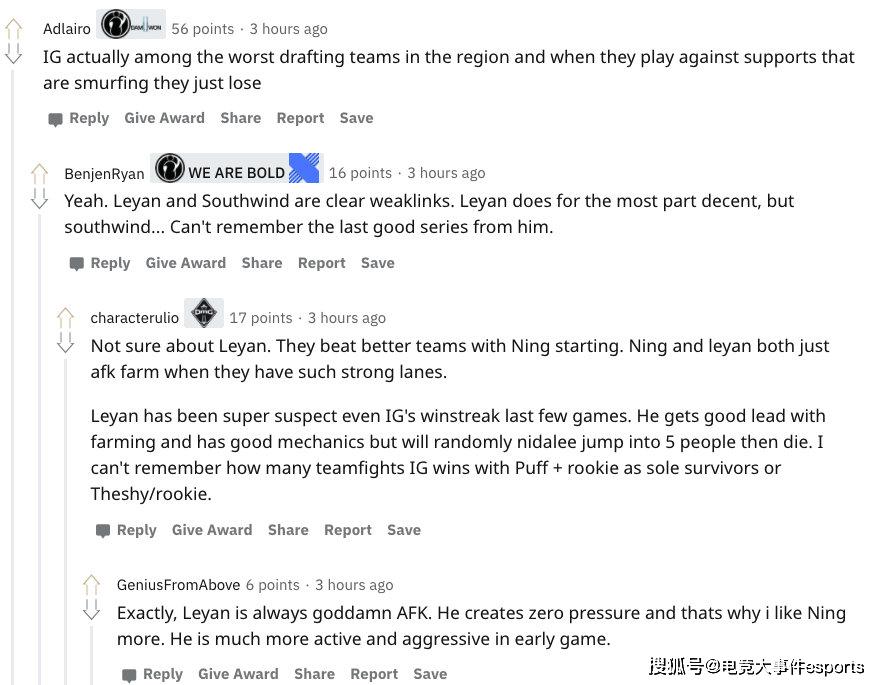Click the reply speech bubble under GeniusFromAbove's comment
The image size is (883, 685).
click(x=129, y=674)
